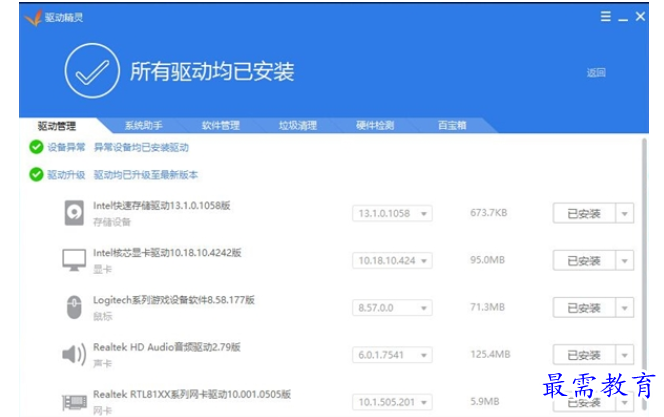Click size value 5.9MB
Image resolution: width=664 pixels, height=417 pixels.
[x=484, y=401]
